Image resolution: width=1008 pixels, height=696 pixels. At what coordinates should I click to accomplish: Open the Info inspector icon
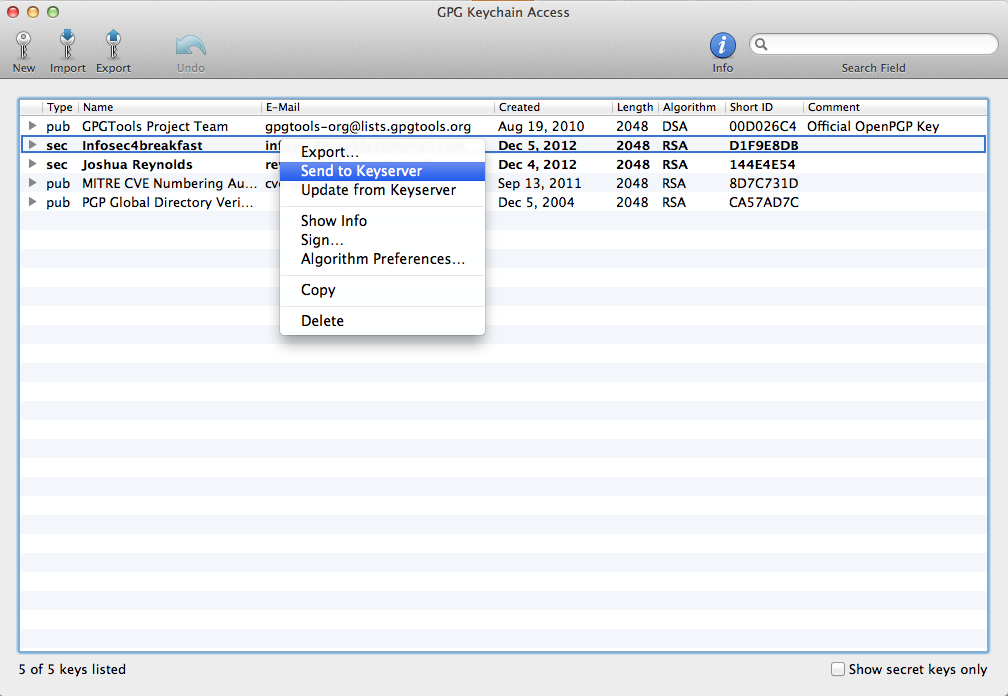(723, 46)
